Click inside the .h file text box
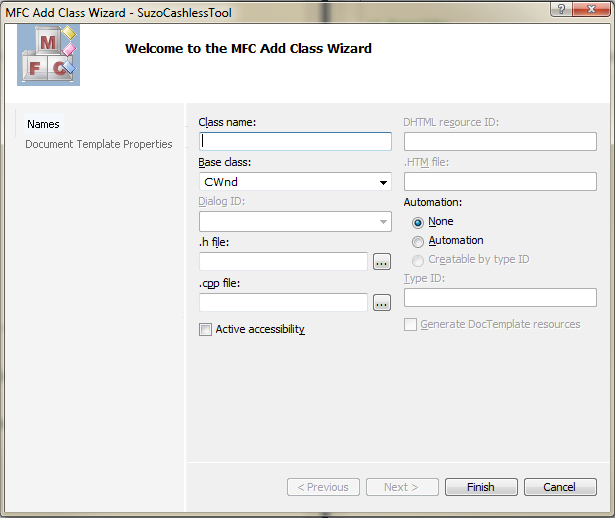The image size is (615, 518). [283, 262]
